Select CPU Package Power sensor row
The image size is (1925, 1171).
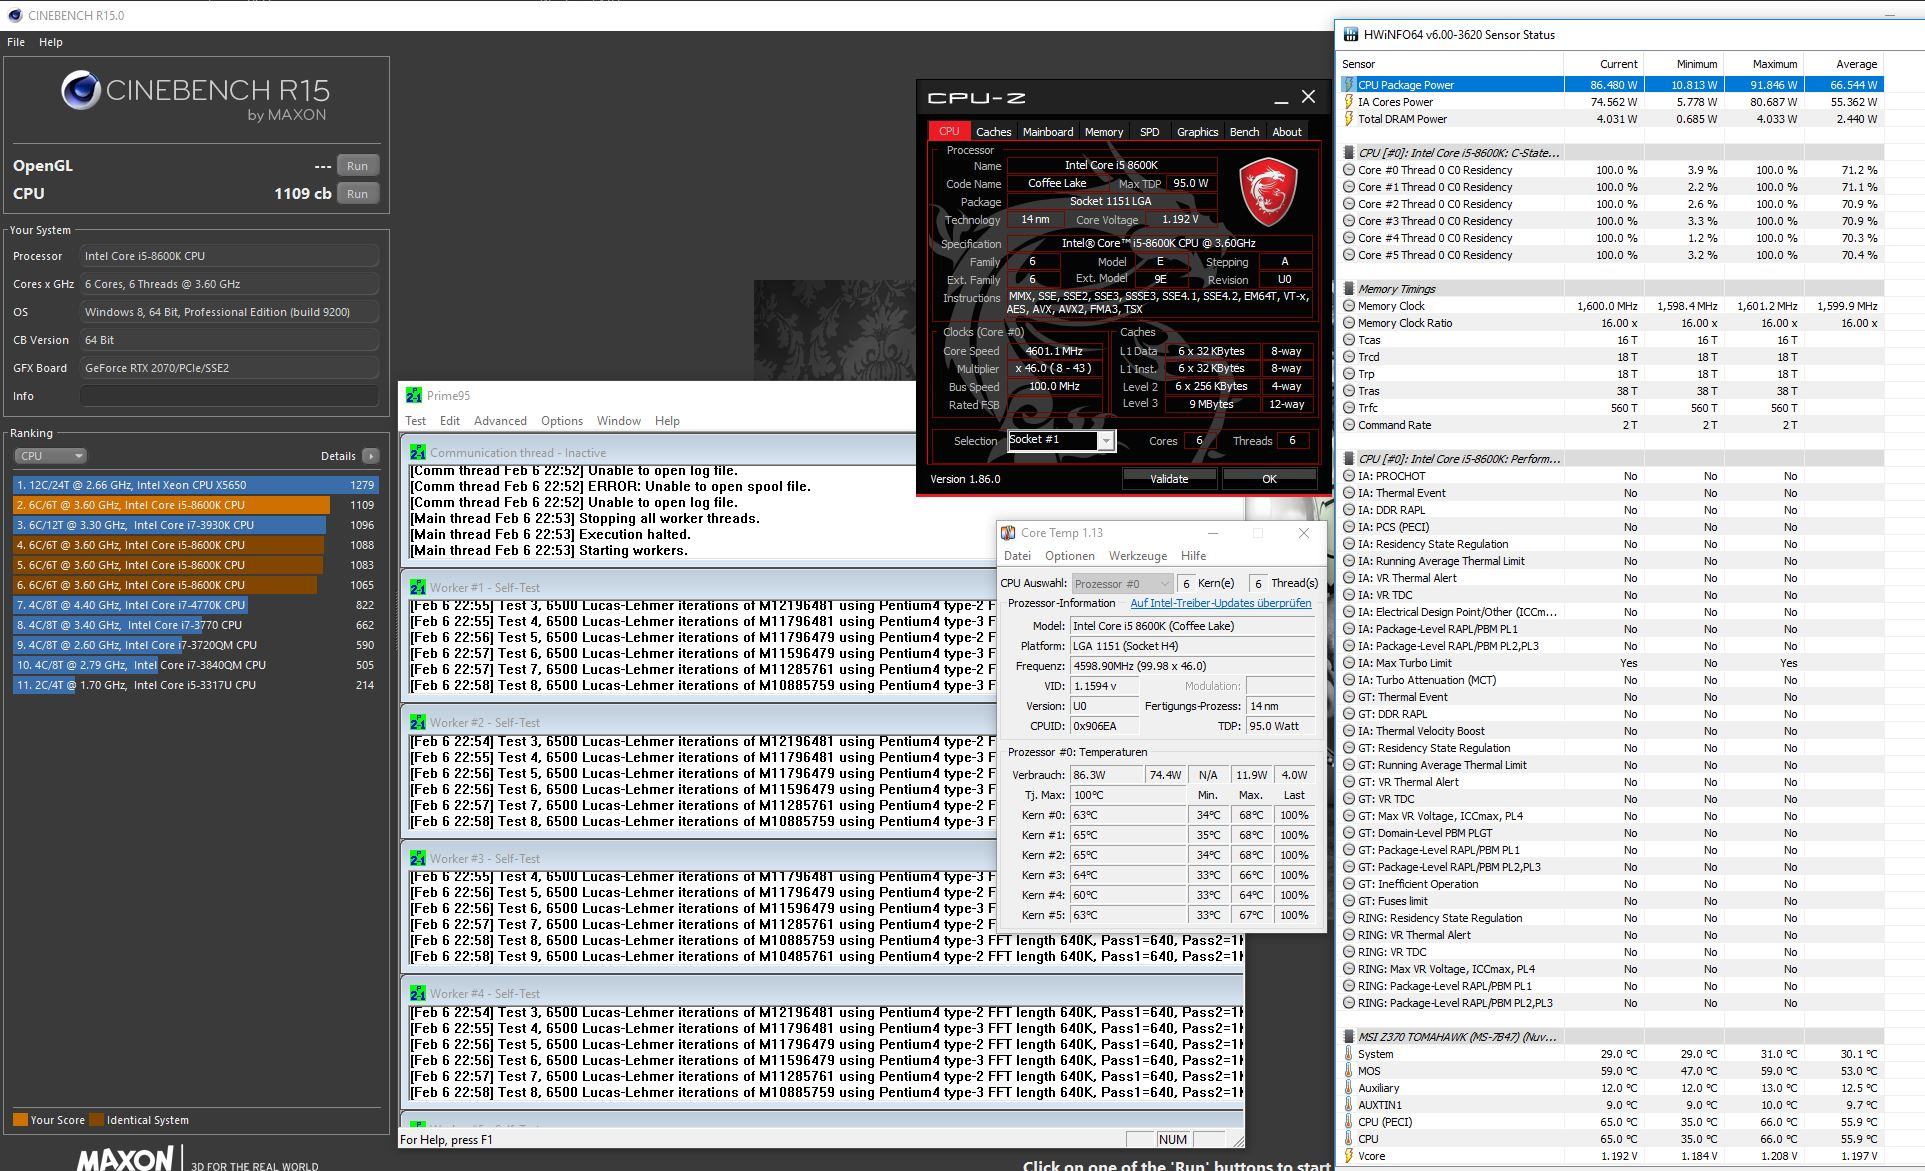(1612, 85)
